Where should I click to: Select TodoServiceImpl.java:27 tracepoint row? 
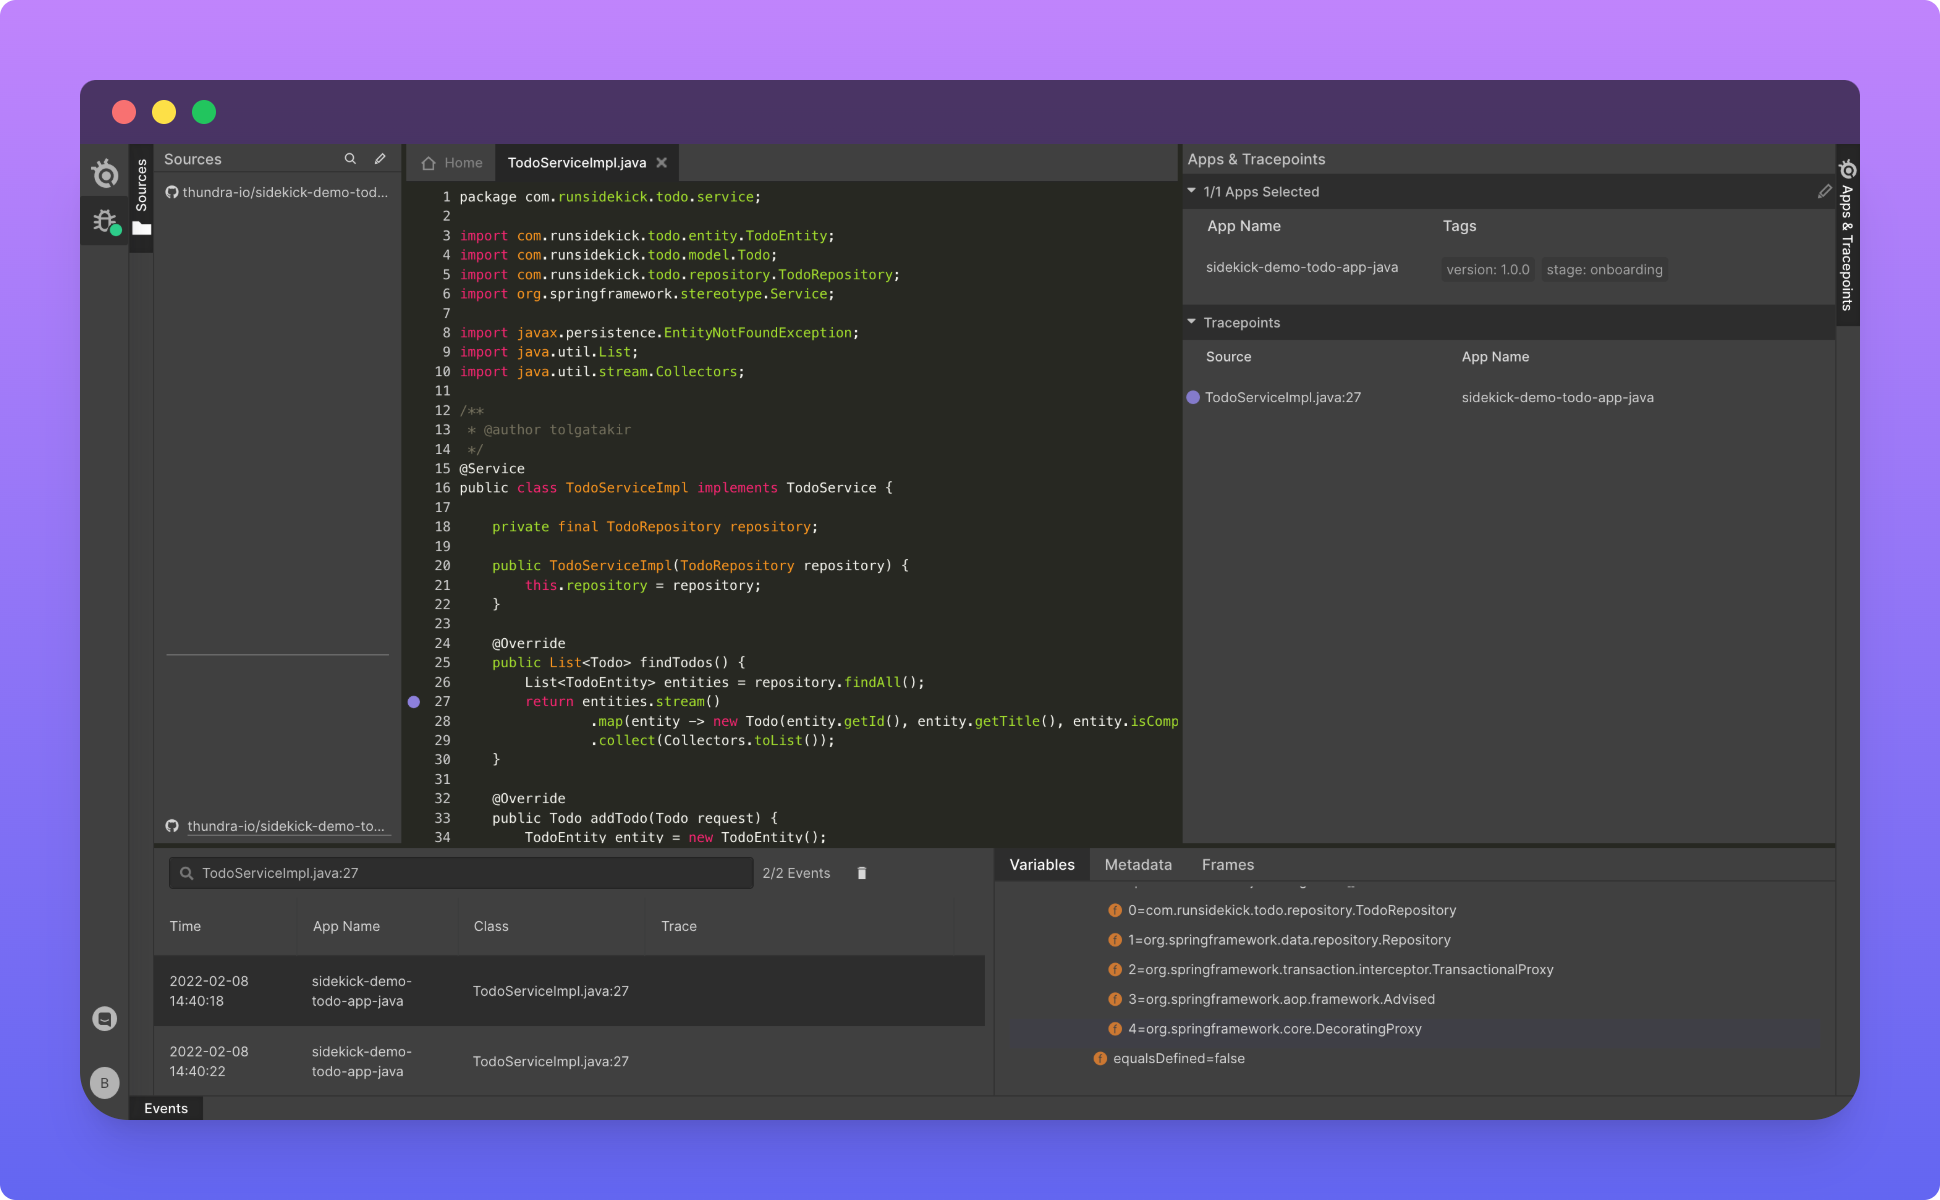[1508, 398]
